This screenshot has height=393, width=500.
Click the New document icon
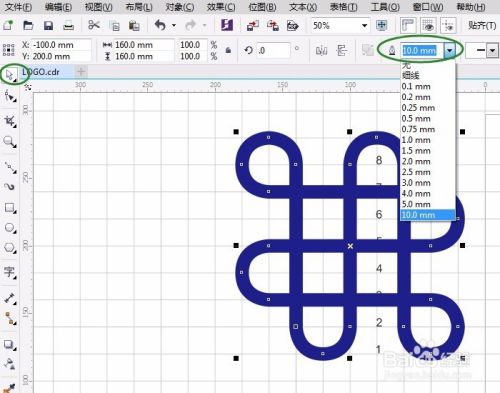tap(8, 25)
